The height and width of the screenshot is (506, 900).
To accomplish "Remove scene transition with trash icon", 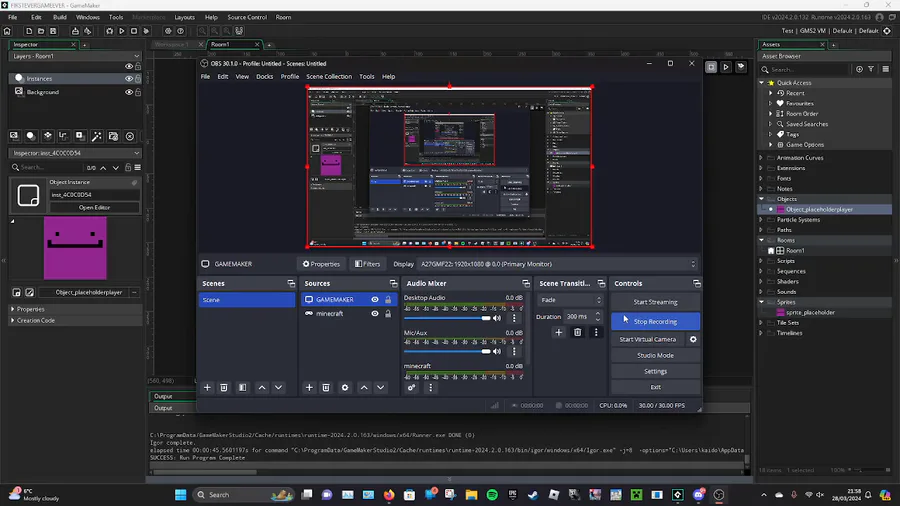I will click(x=577, y=332).
